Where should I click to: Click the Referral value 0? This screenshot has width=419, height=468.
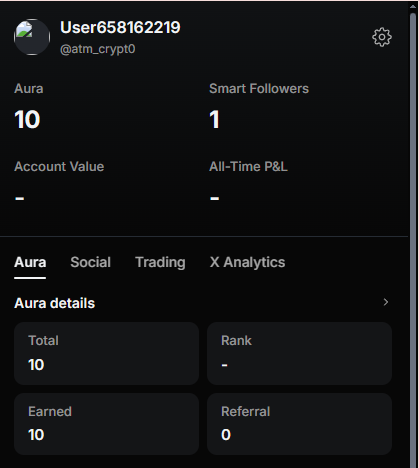coord(226,435)
